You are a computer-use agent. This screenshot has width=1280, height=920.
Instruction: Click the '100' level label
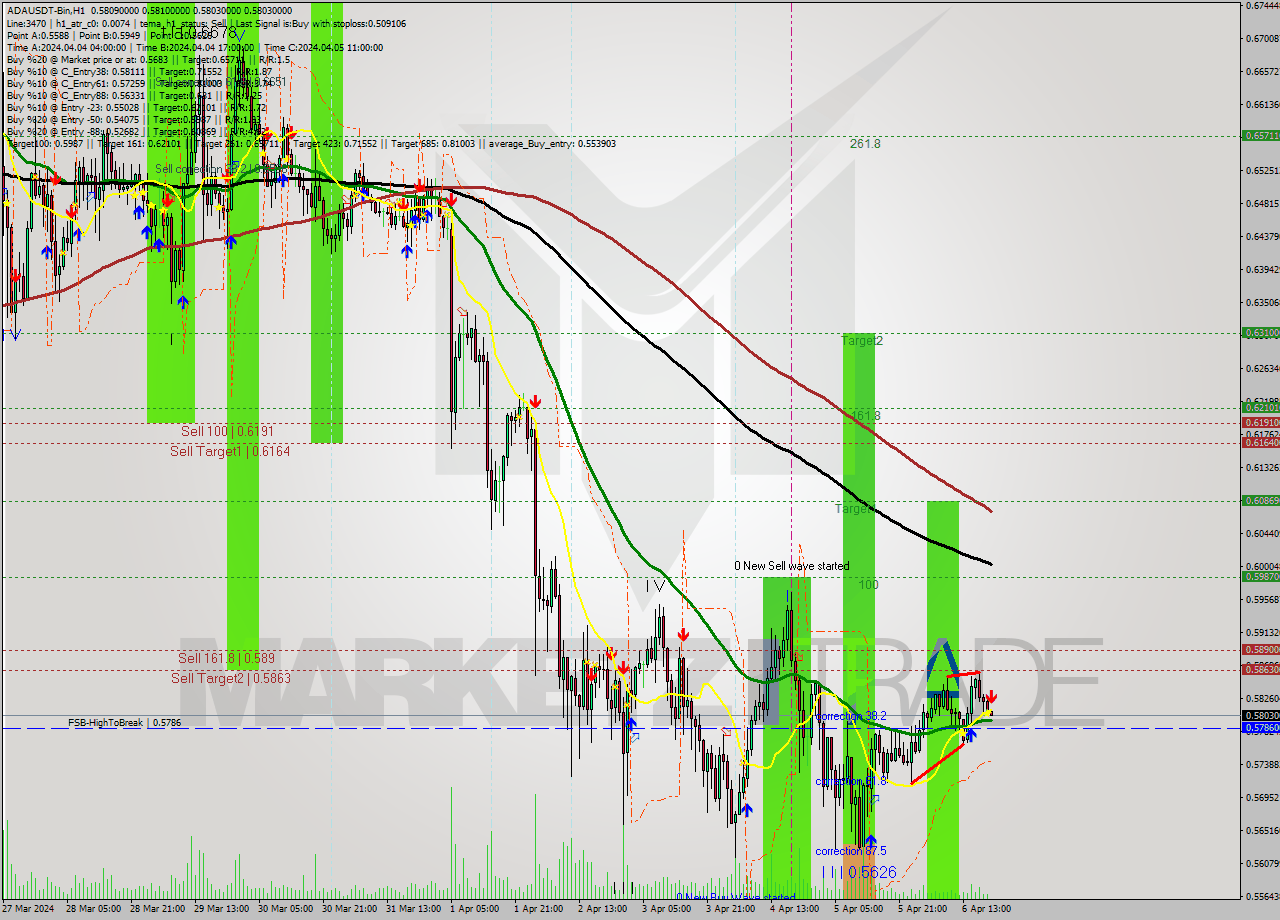[868, 584]
